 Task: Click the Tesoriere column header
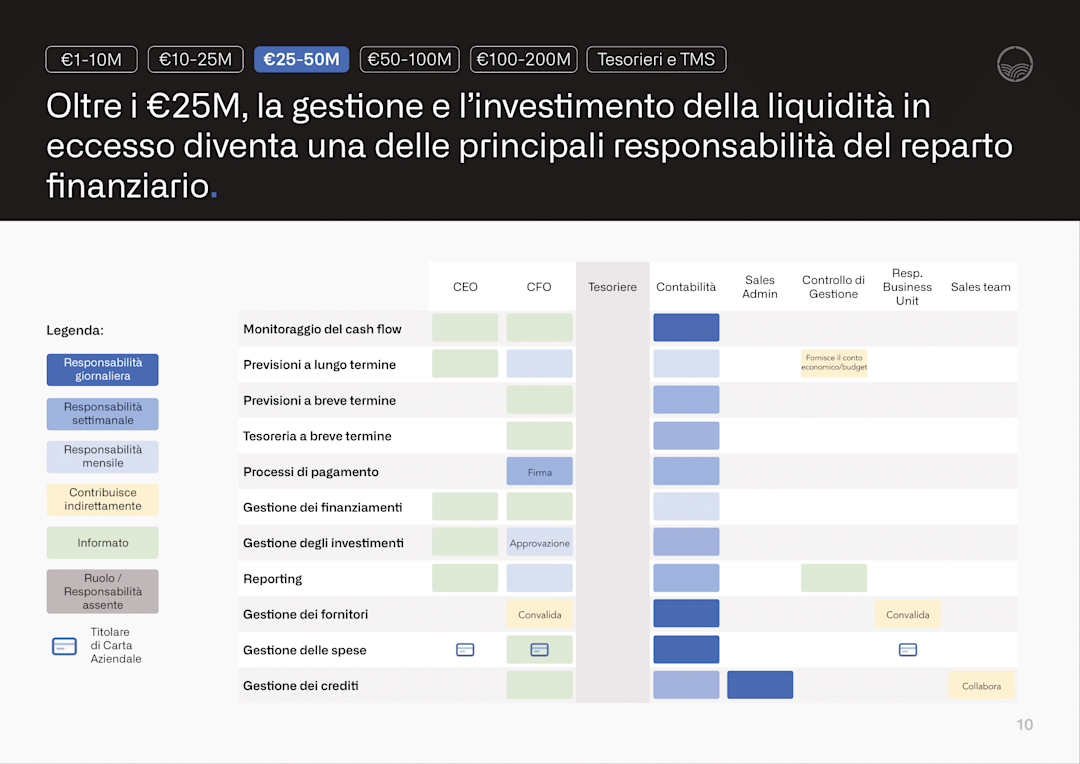(x=612, y=287)
